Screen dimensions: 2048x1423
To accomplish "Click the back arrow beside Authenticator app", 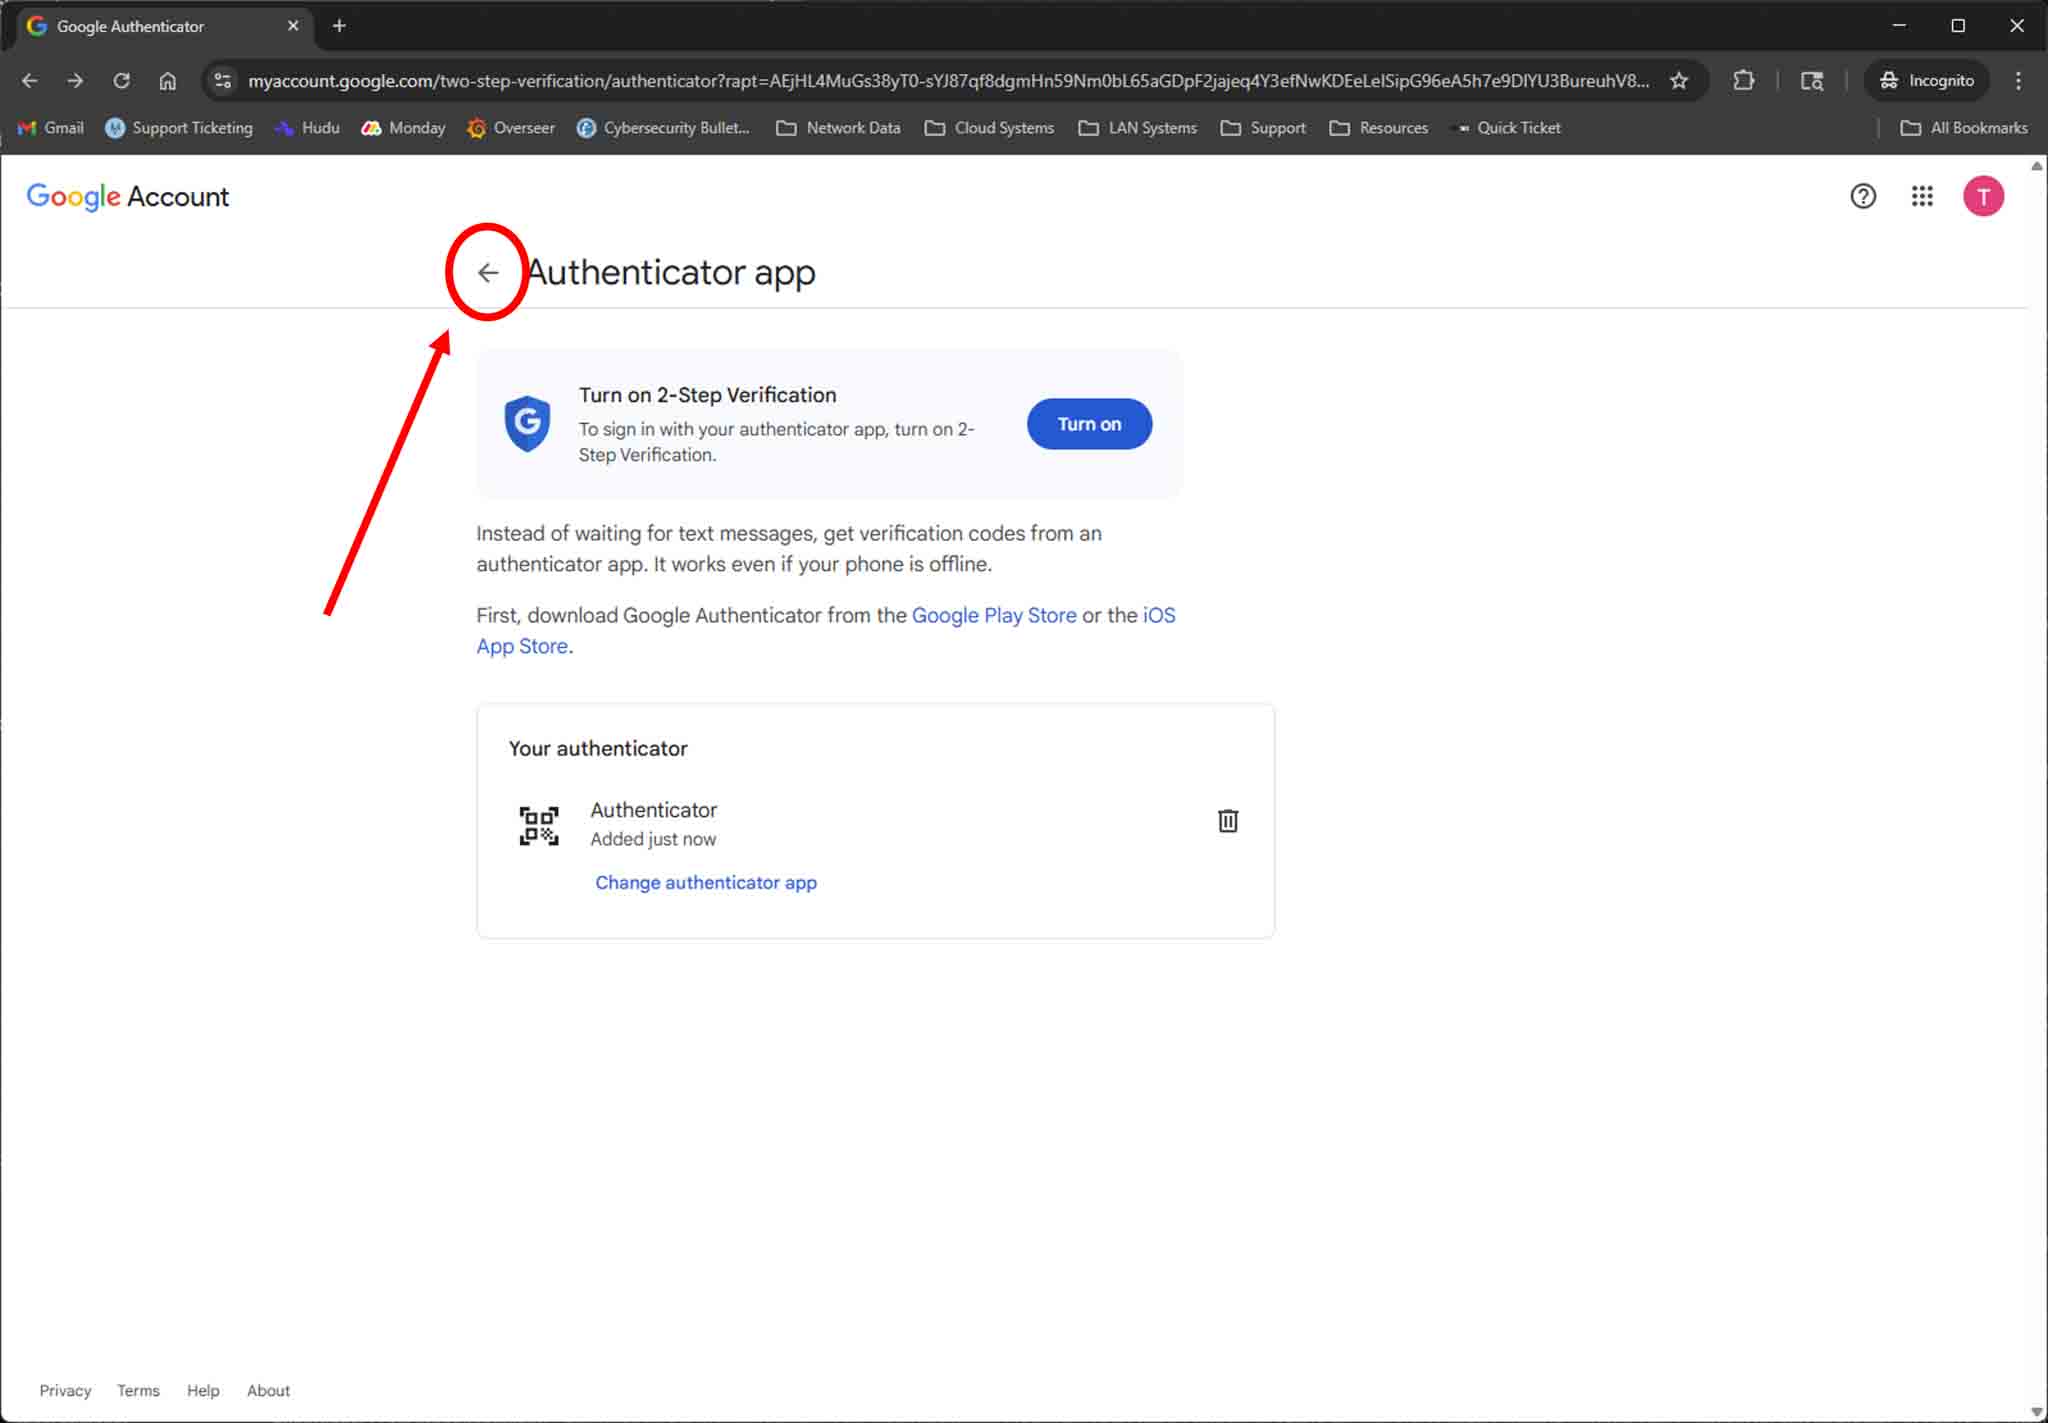I will [487, 272].
